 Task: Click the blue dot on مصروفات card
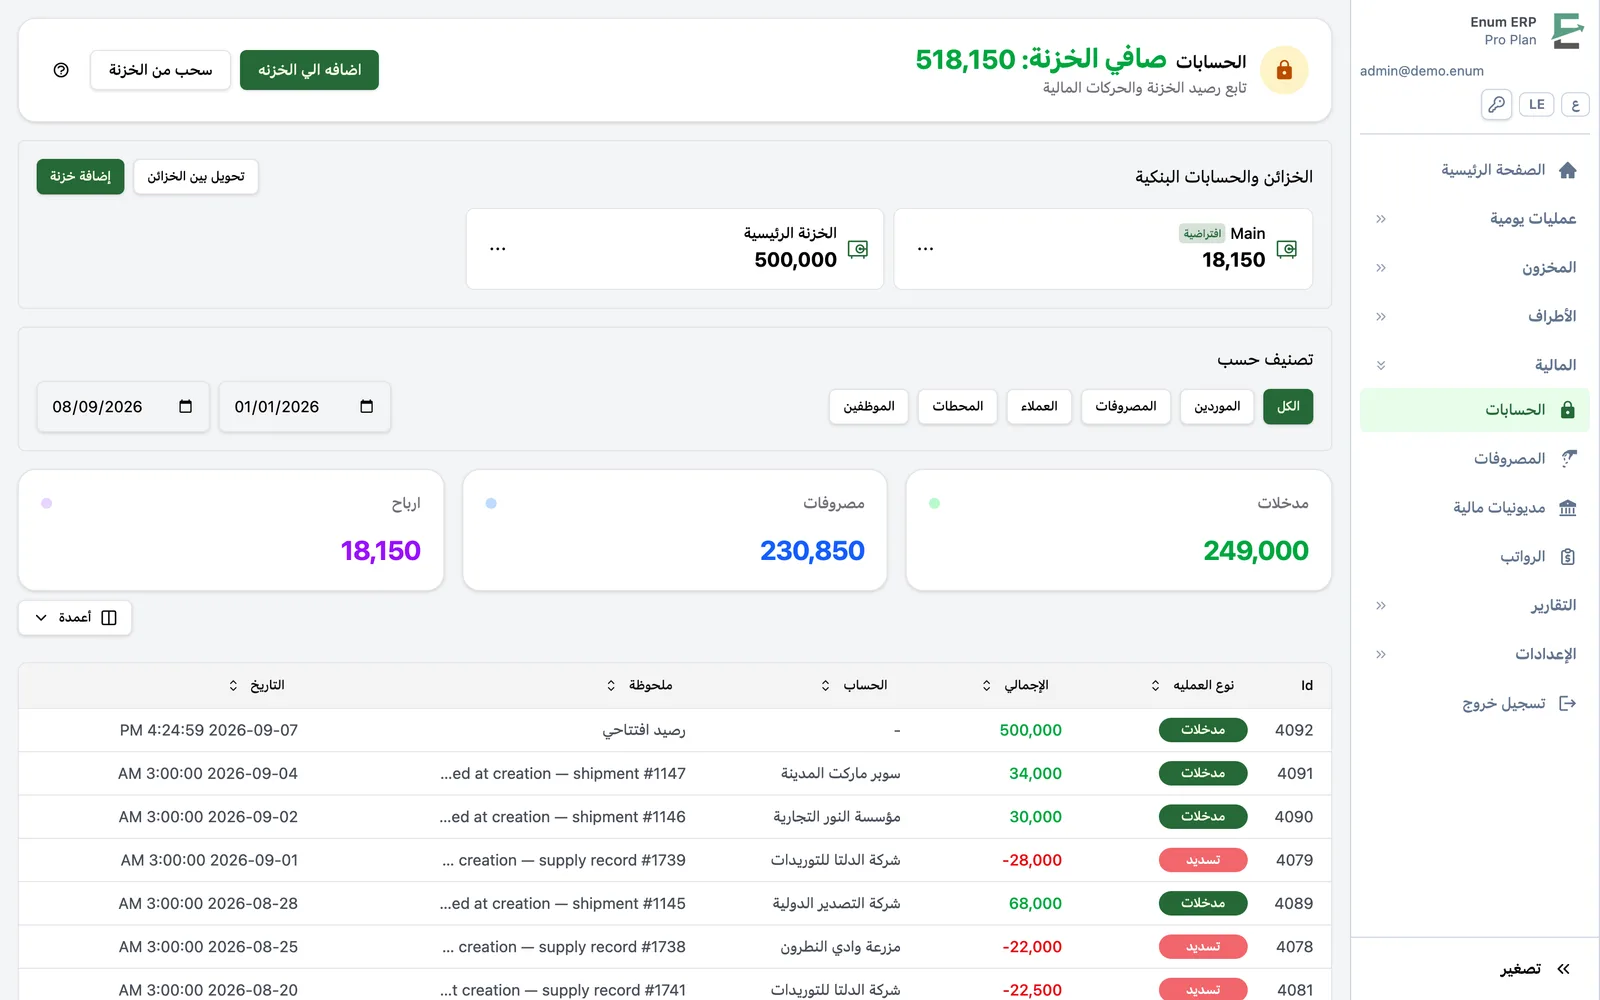(x=491, y=503)
